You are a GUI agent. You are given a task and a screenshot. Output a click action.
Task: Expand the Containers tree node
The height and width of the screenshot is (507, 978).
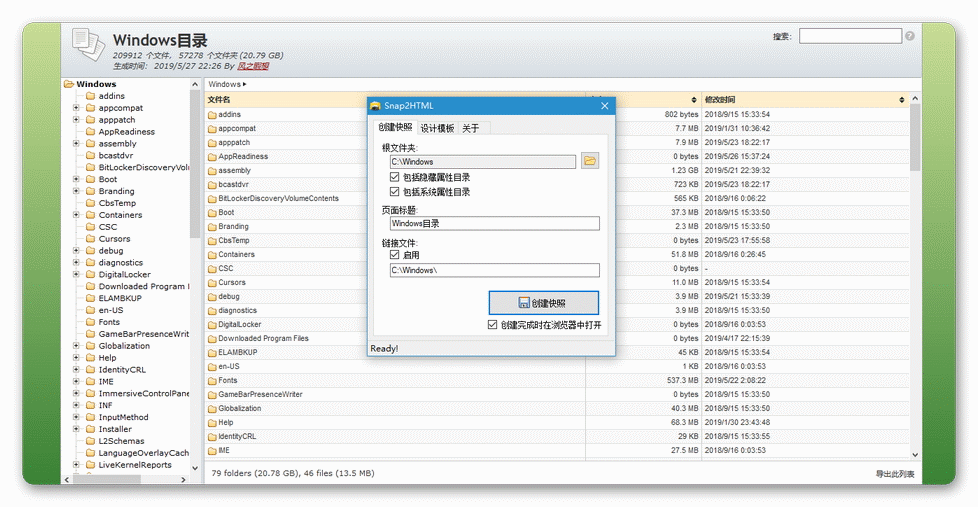(76, 215)
